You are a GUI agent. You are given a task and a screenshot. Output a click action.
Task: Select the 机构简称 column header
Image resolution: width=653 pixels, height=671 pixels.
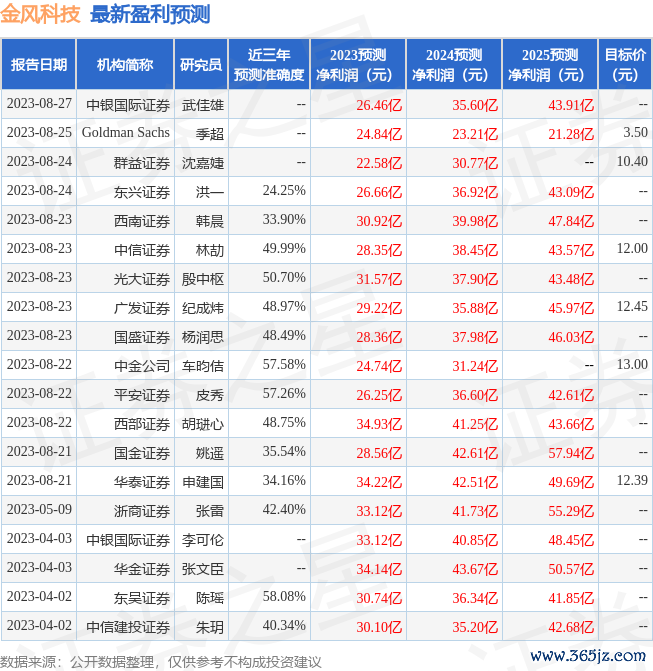pos(125,65)
